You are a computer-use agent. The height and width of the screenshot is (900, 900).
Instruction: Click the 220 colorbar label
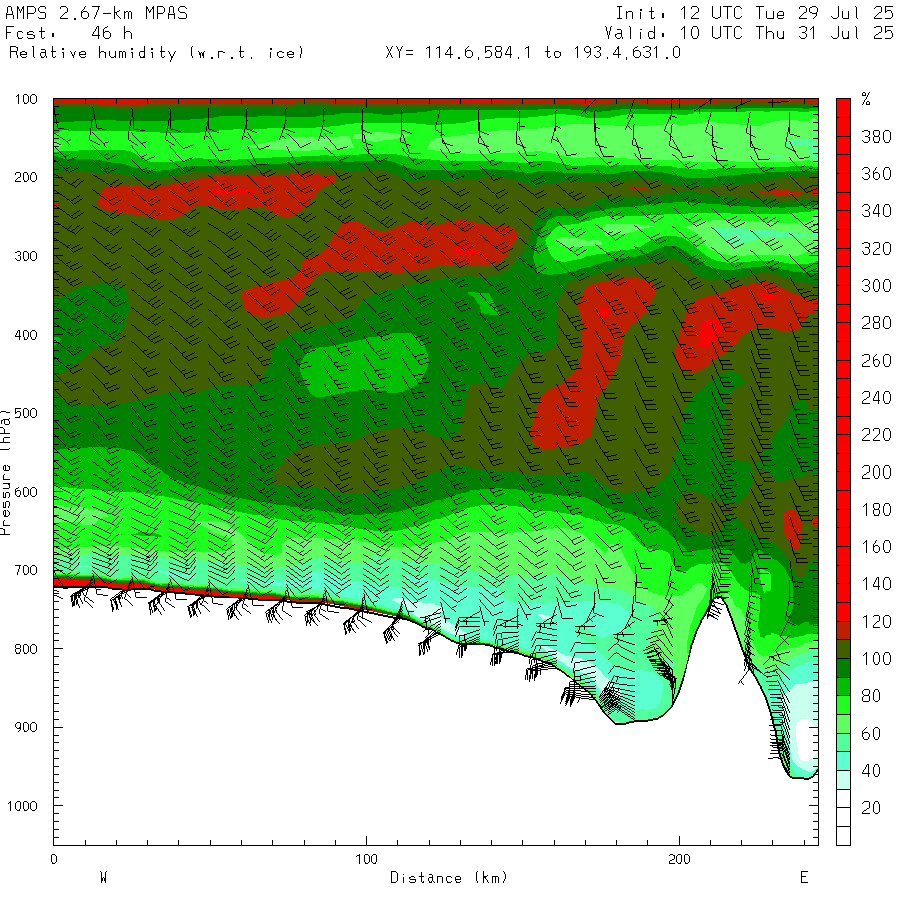coord(876,435)
